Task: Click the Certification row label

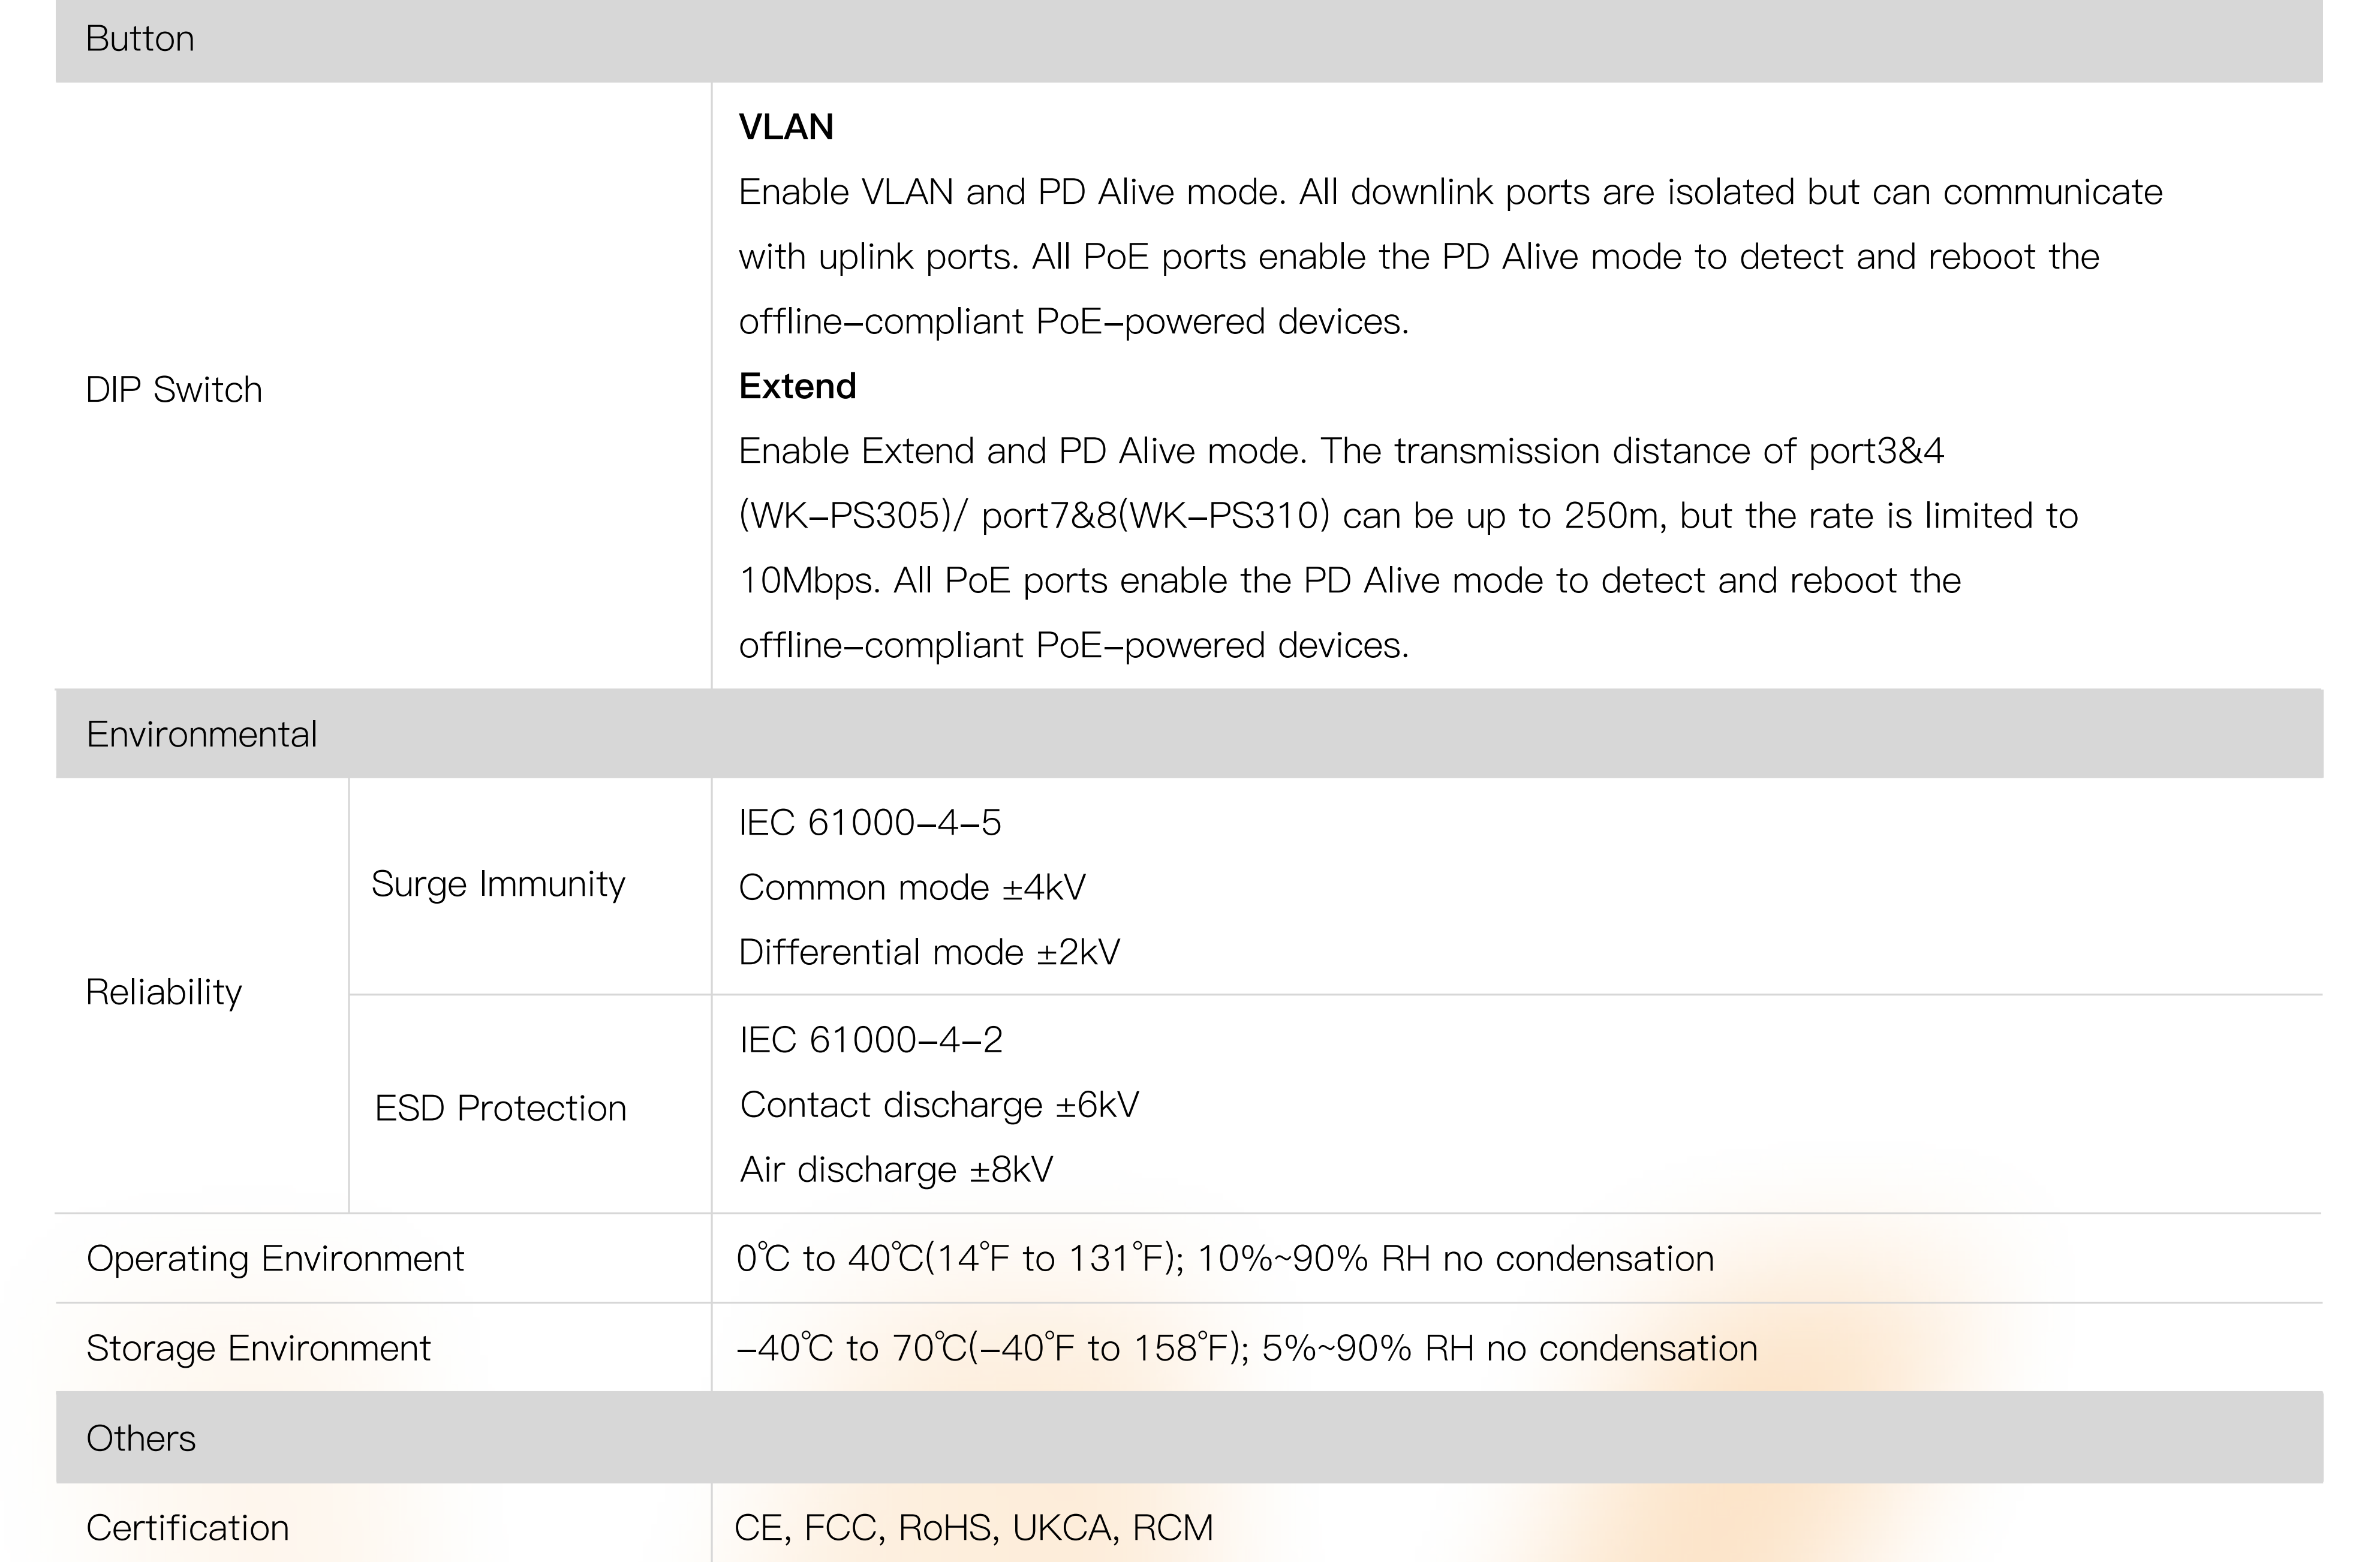Action: [187, 1528]
